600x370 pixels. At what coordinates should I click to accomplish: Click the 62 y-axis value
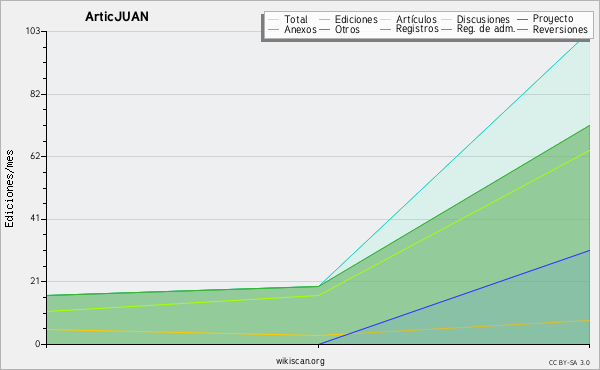tap(35, 156)
